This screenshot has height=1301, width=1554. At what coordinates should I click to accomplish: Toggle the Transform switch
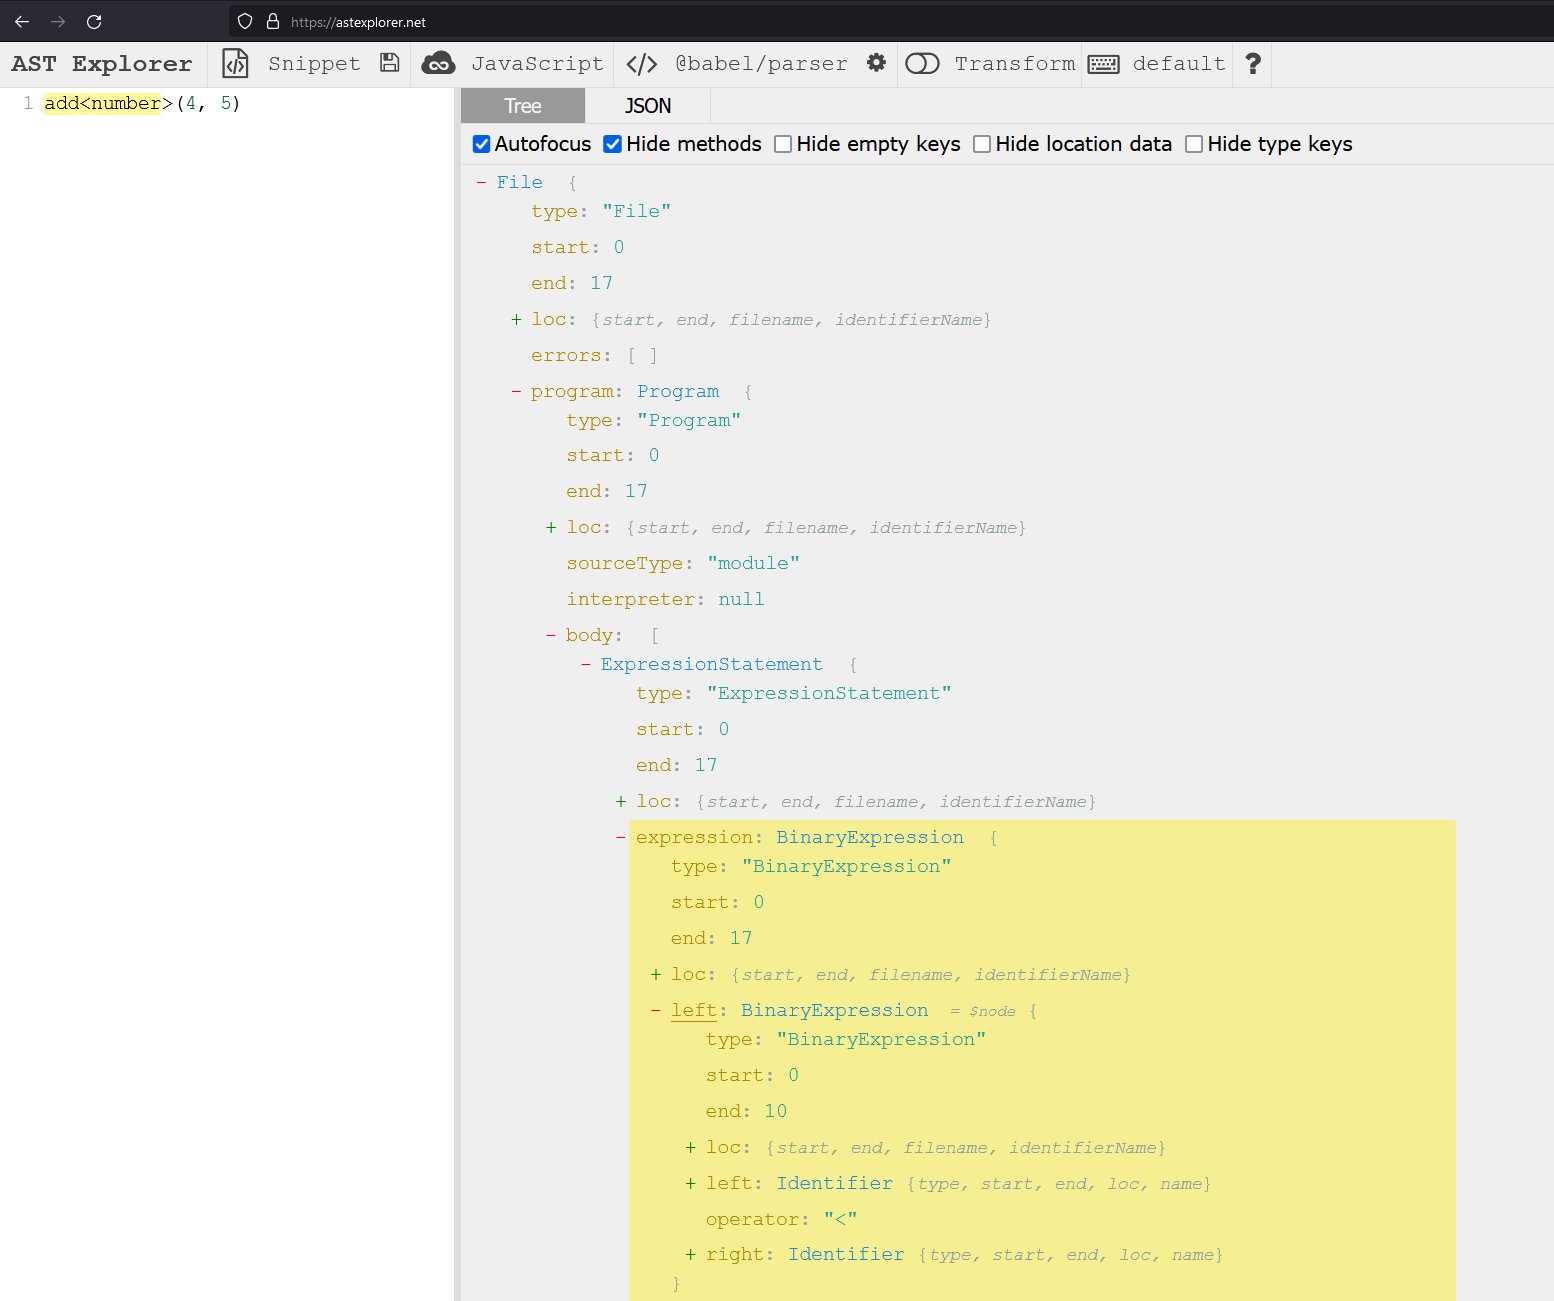pos(922,64)
